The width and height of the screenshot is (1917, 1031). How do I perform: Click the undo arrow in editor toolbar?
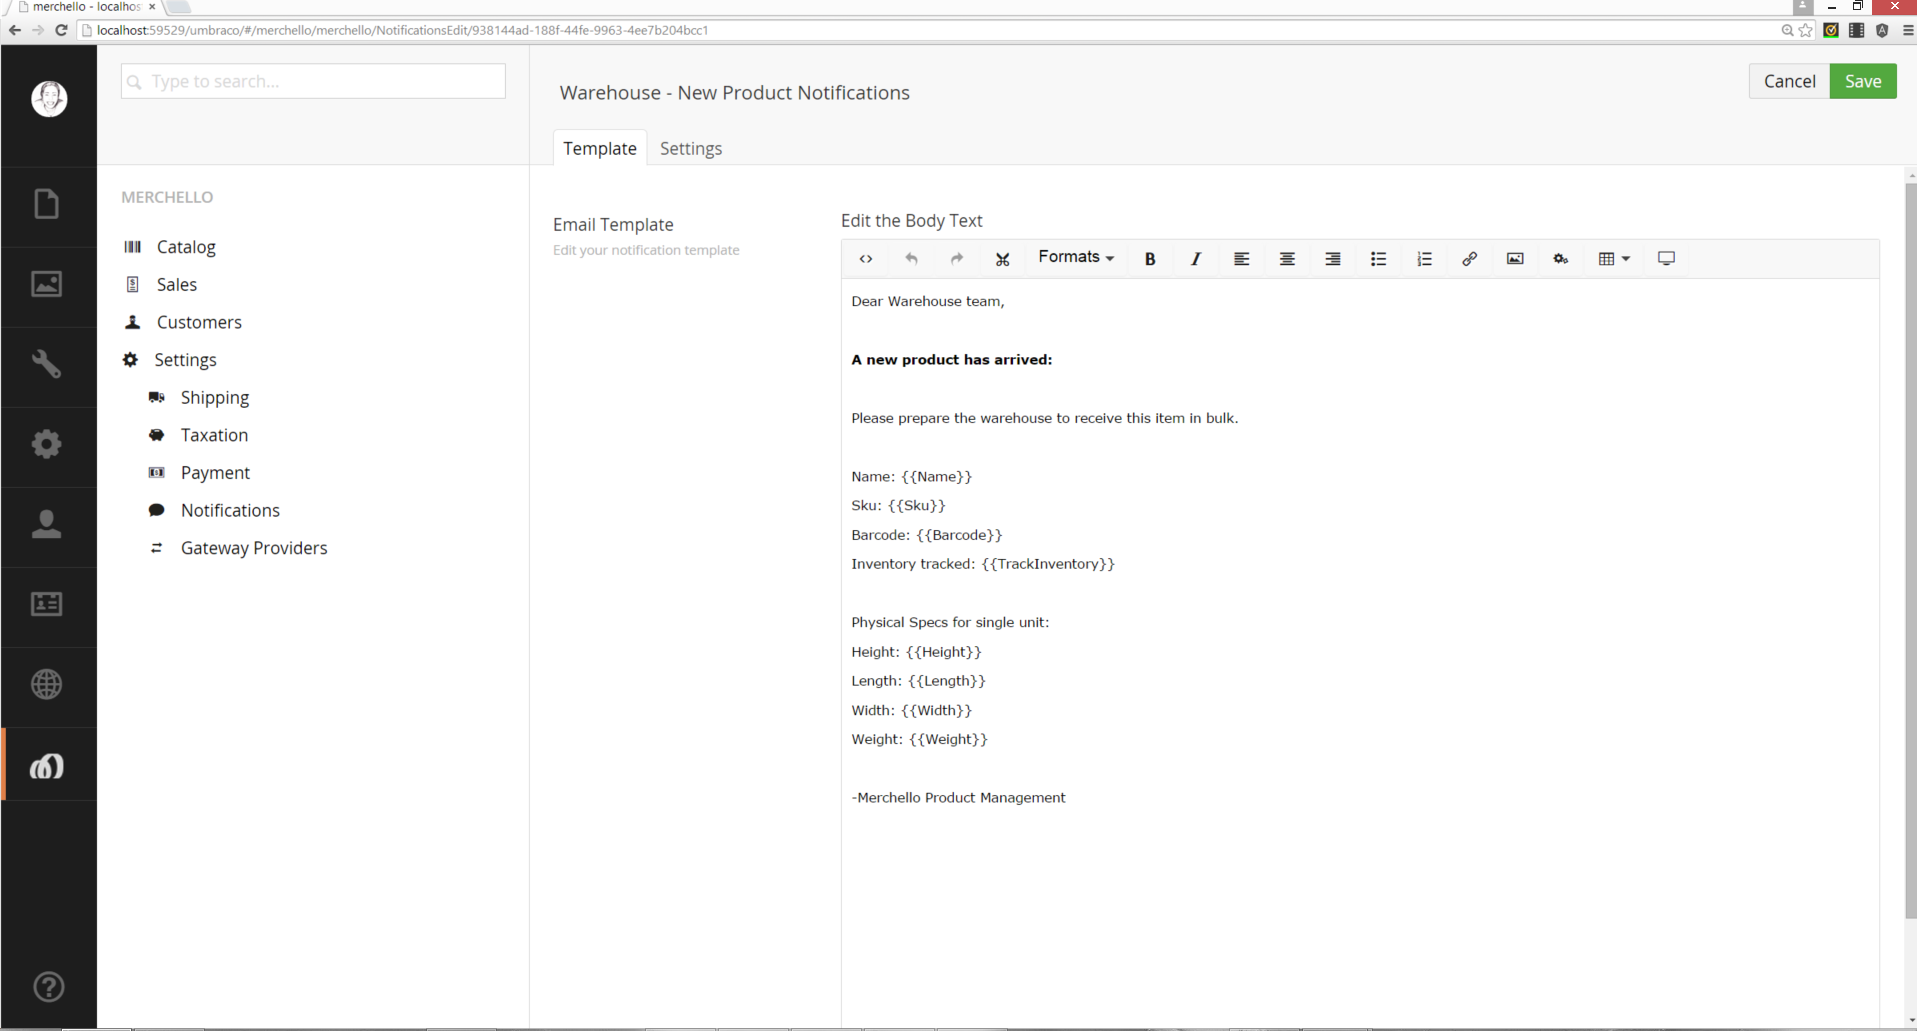coord(911,259)
